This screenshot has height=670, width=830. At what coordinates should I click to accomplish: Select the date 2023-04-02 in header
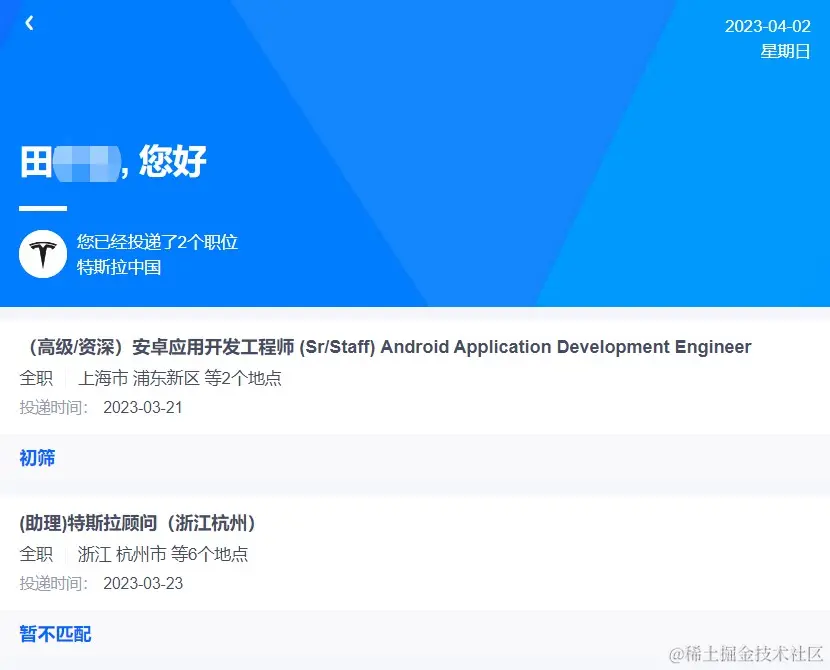[768, 26]
